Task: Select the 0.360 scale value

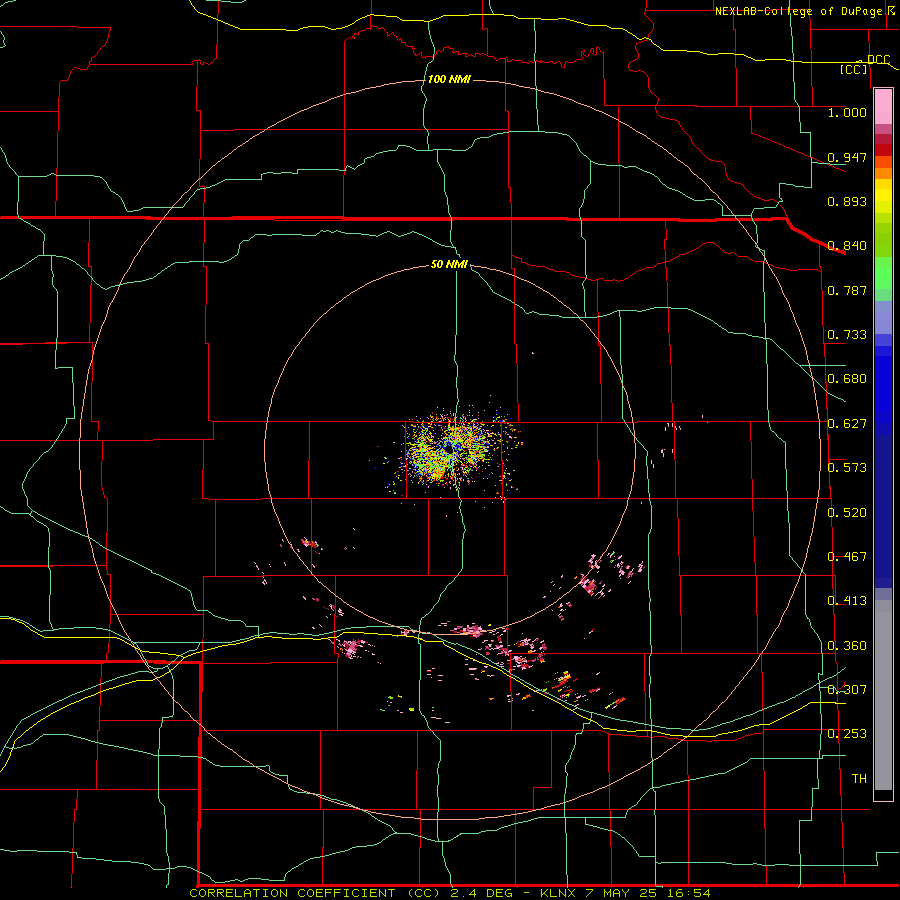Action: tap(847, 646)
